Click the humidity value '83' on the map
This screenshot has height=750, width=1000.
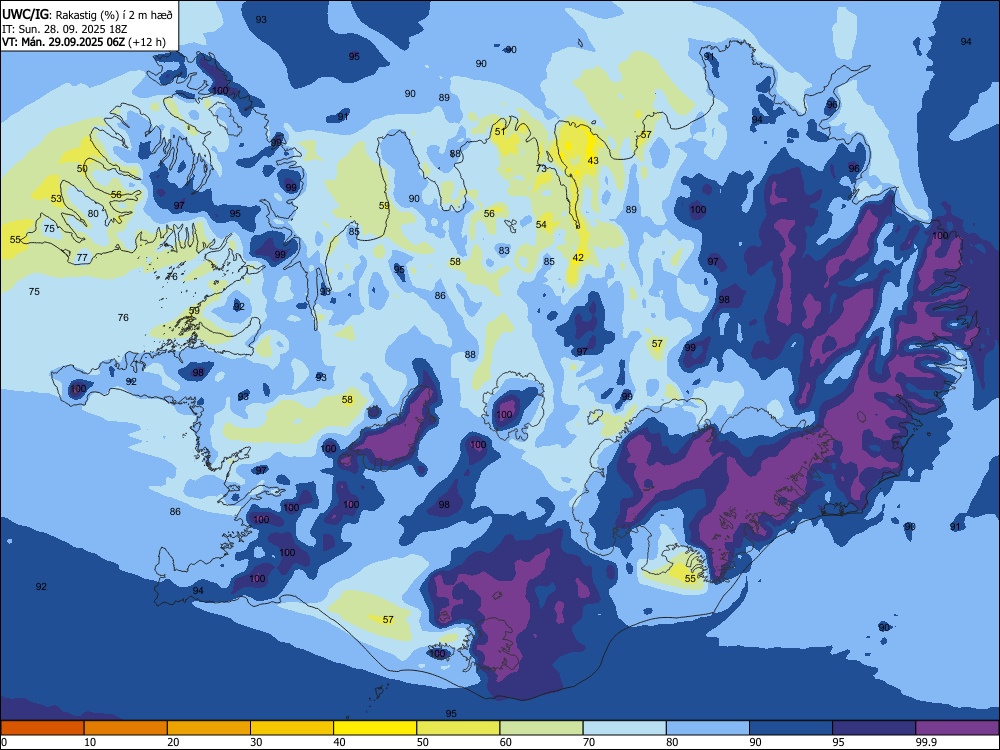[x=504, y=251]
